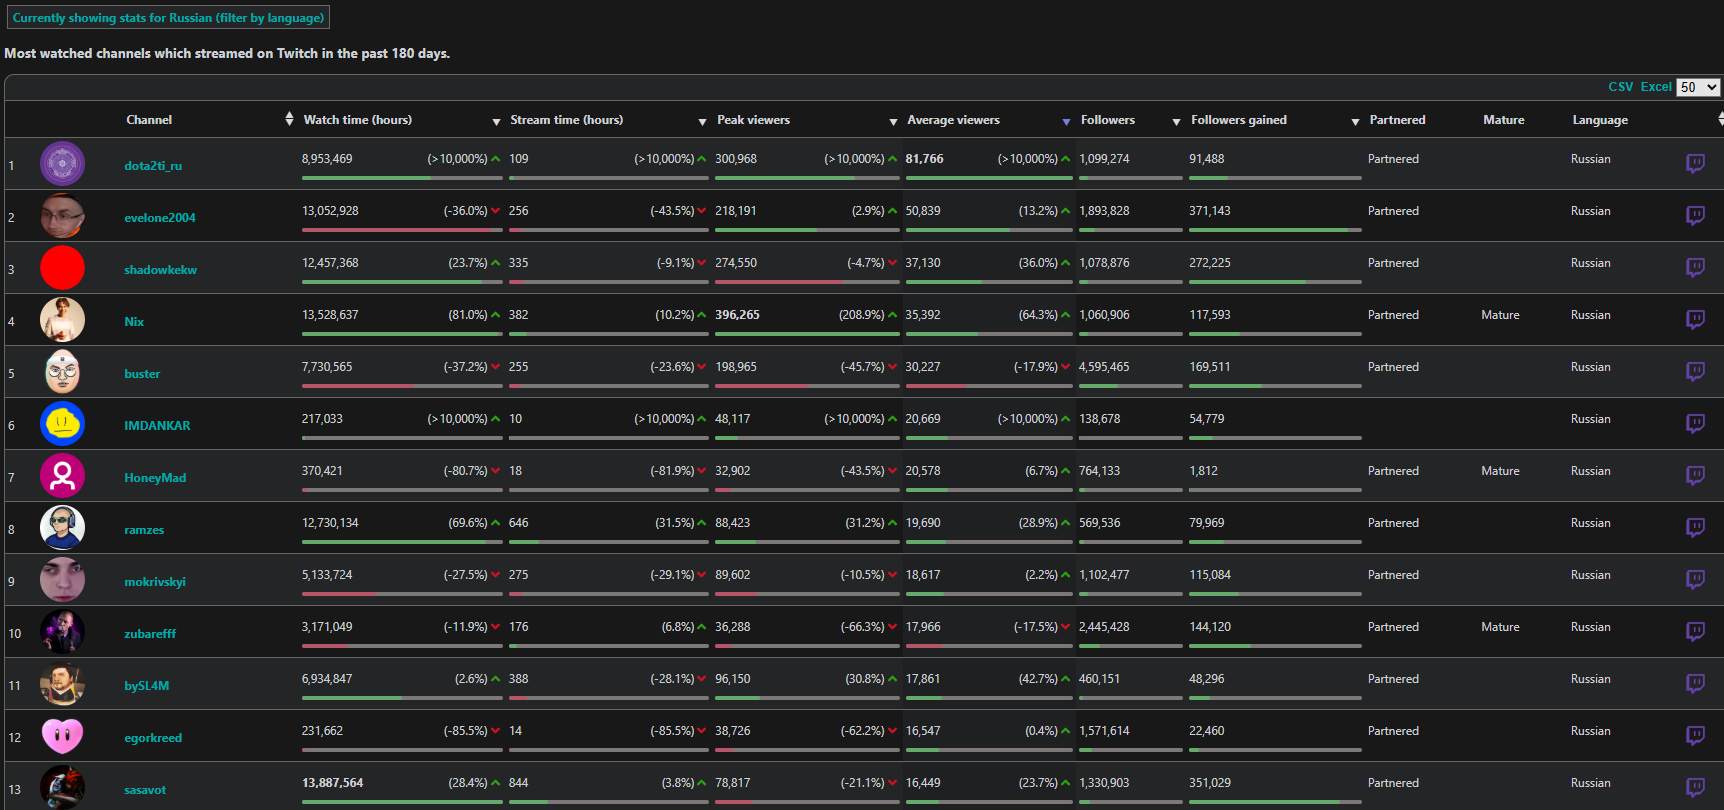The height and width of the screenshot is (810, 1724).
Task: Open Twitch chat icon for HoneyMad
Action: click(x=1695, y=475)
